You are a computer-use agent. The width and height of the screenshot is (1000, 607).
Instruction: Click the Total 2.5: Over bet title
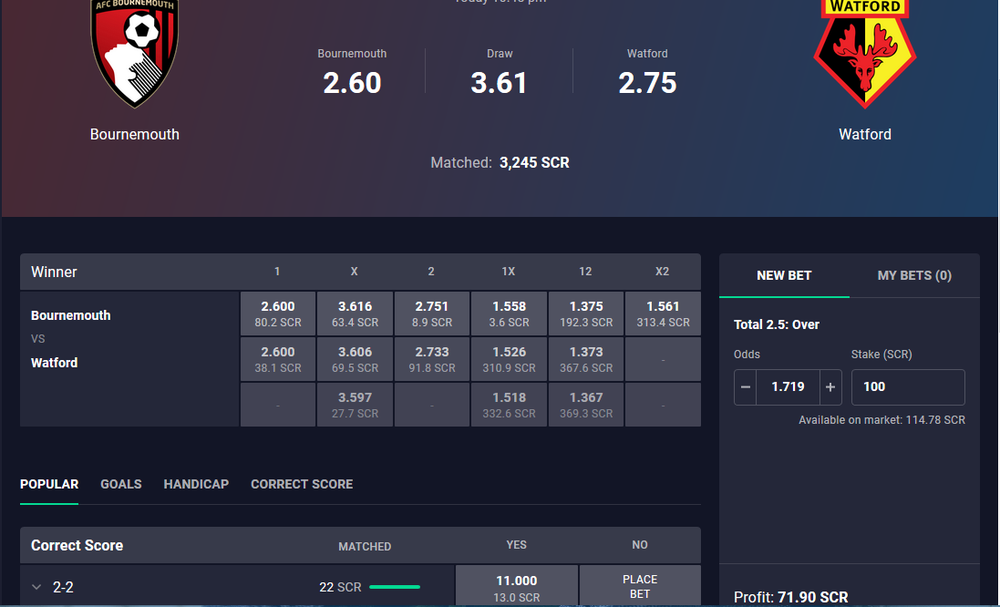click(x=777, y=325)
